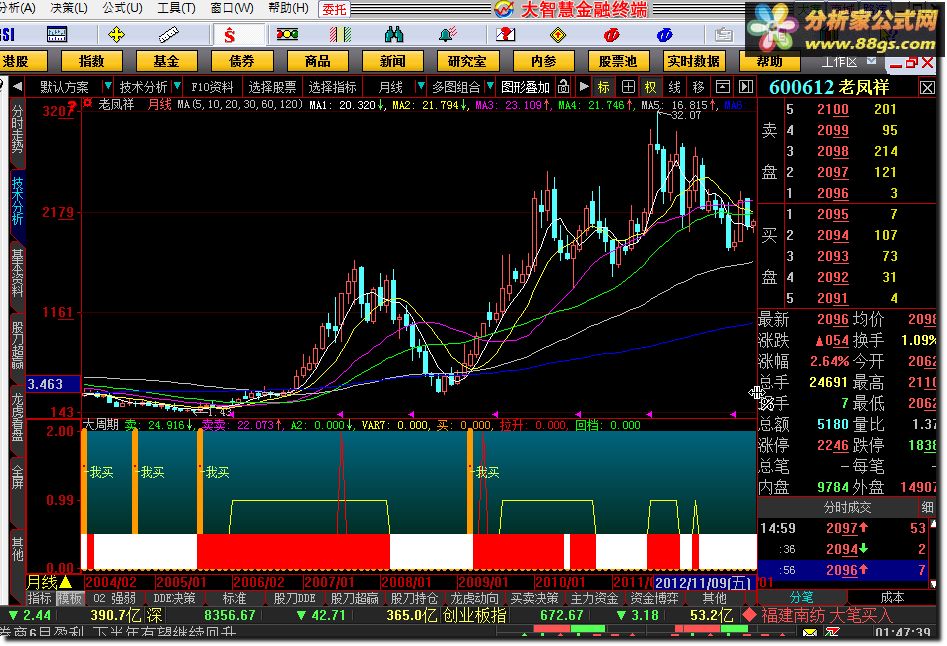Click the 股票池 yellow button

coord(618,61)
